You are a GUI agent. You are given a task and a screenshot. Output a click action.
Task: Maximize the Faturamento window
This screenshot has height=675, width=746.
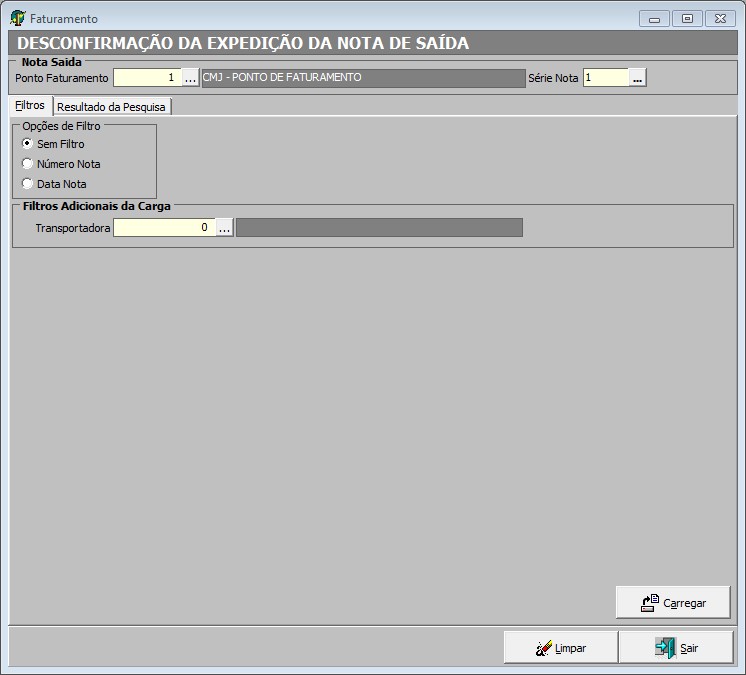[687, 18]
